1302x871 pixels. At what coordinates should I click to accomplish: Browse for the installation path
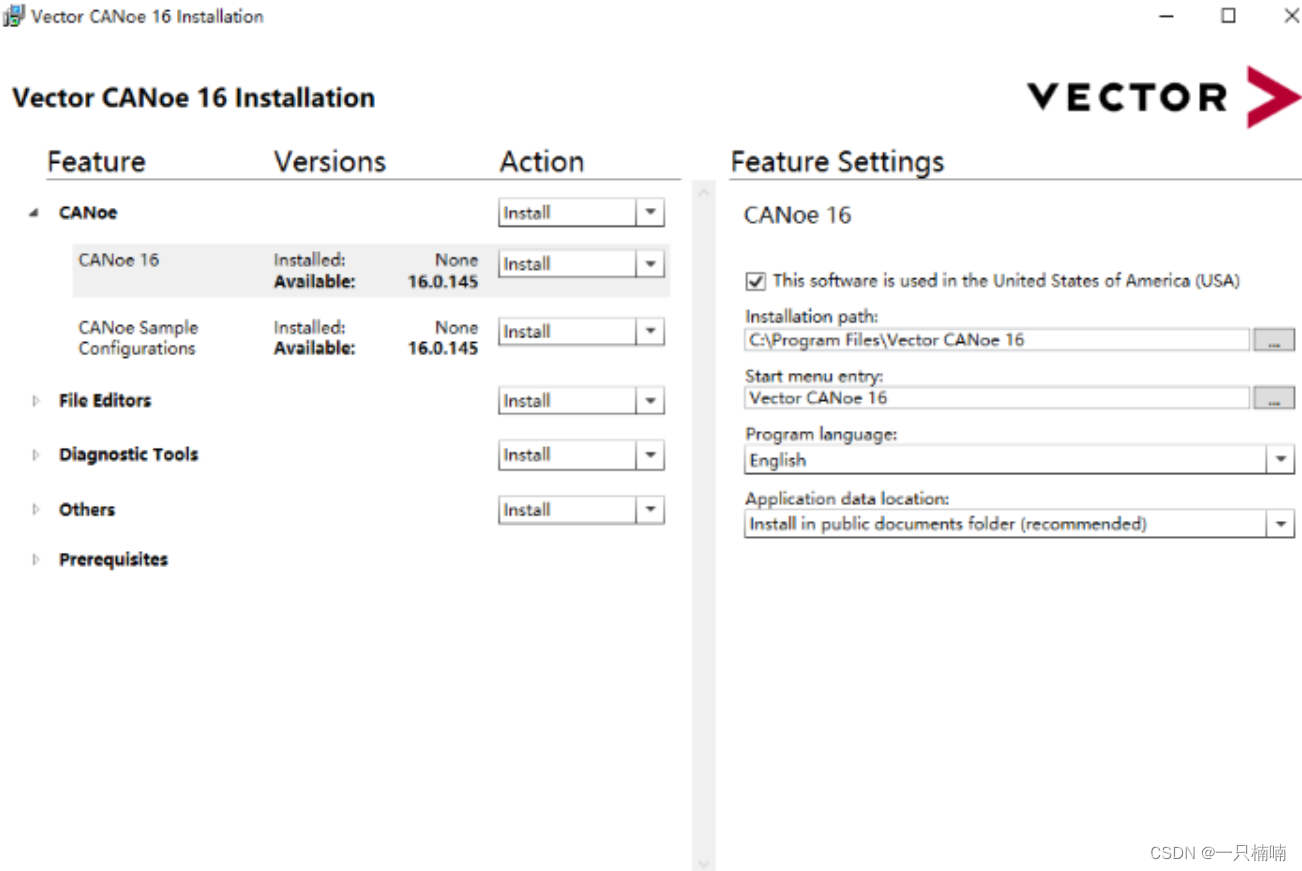click(1274, 340)
